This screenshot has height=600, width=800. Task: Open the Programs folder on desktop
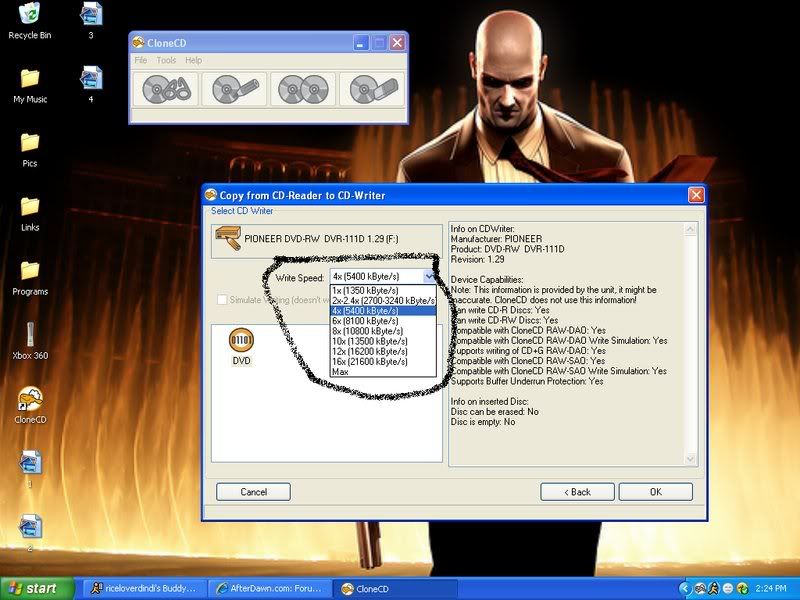pos(30,271)
